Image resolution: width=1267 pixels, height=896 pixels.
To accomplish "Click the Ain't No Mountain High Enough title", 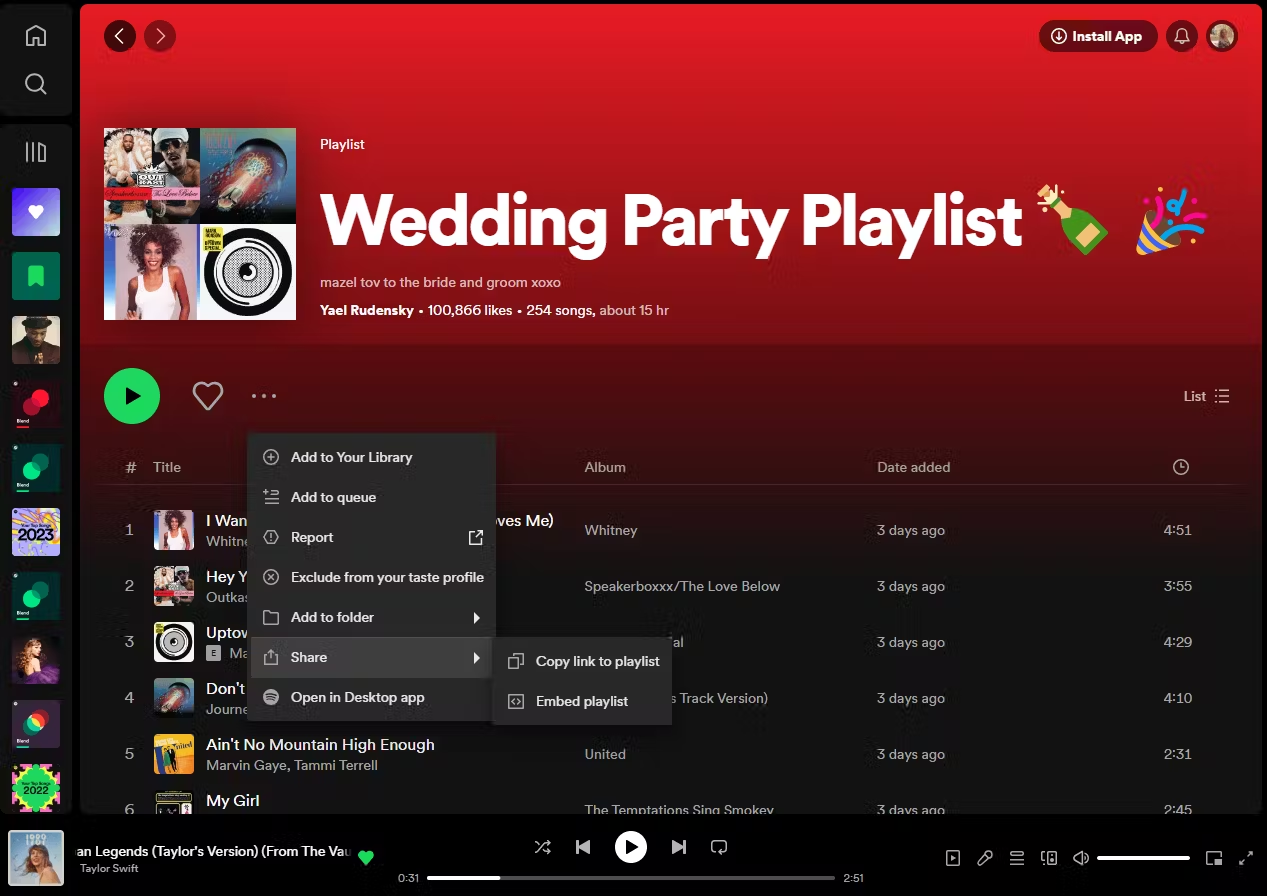I will (320, 744).
